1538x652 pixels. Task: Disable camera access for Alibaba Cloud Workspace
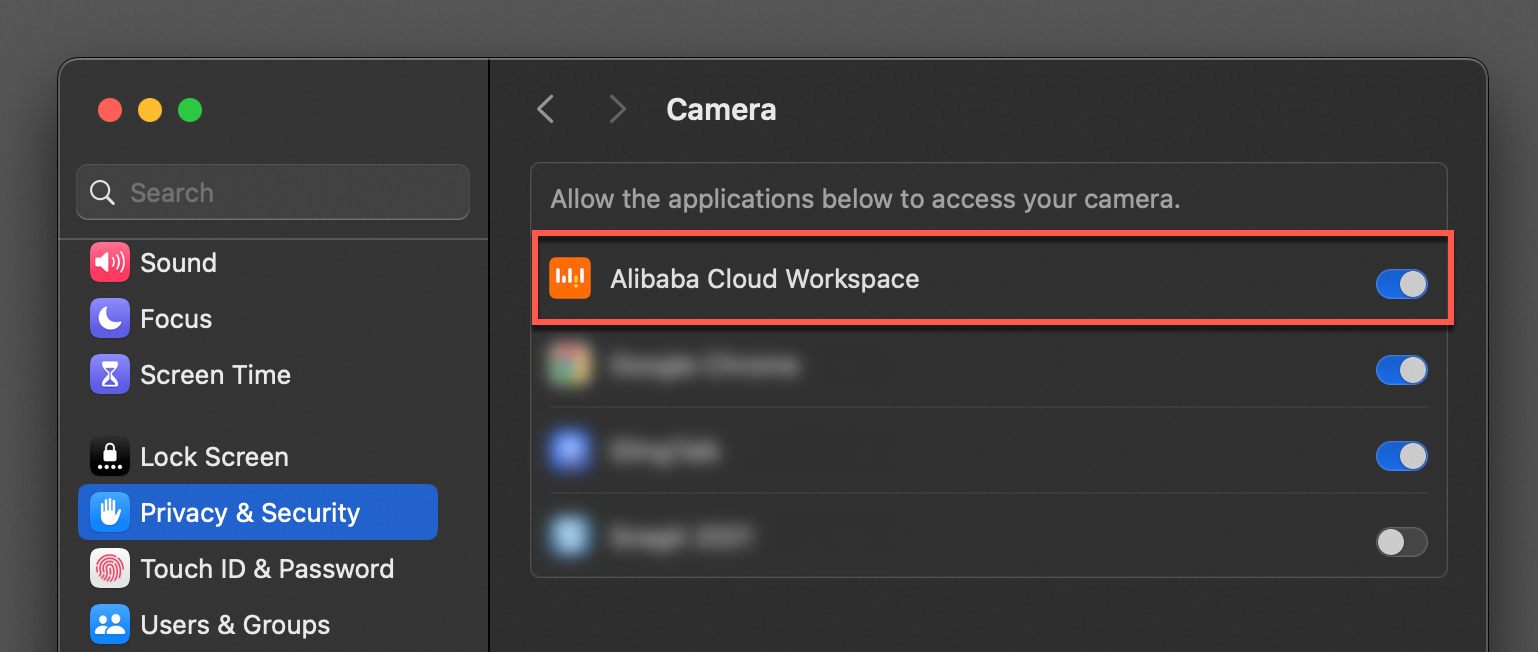click(1401, 284)
